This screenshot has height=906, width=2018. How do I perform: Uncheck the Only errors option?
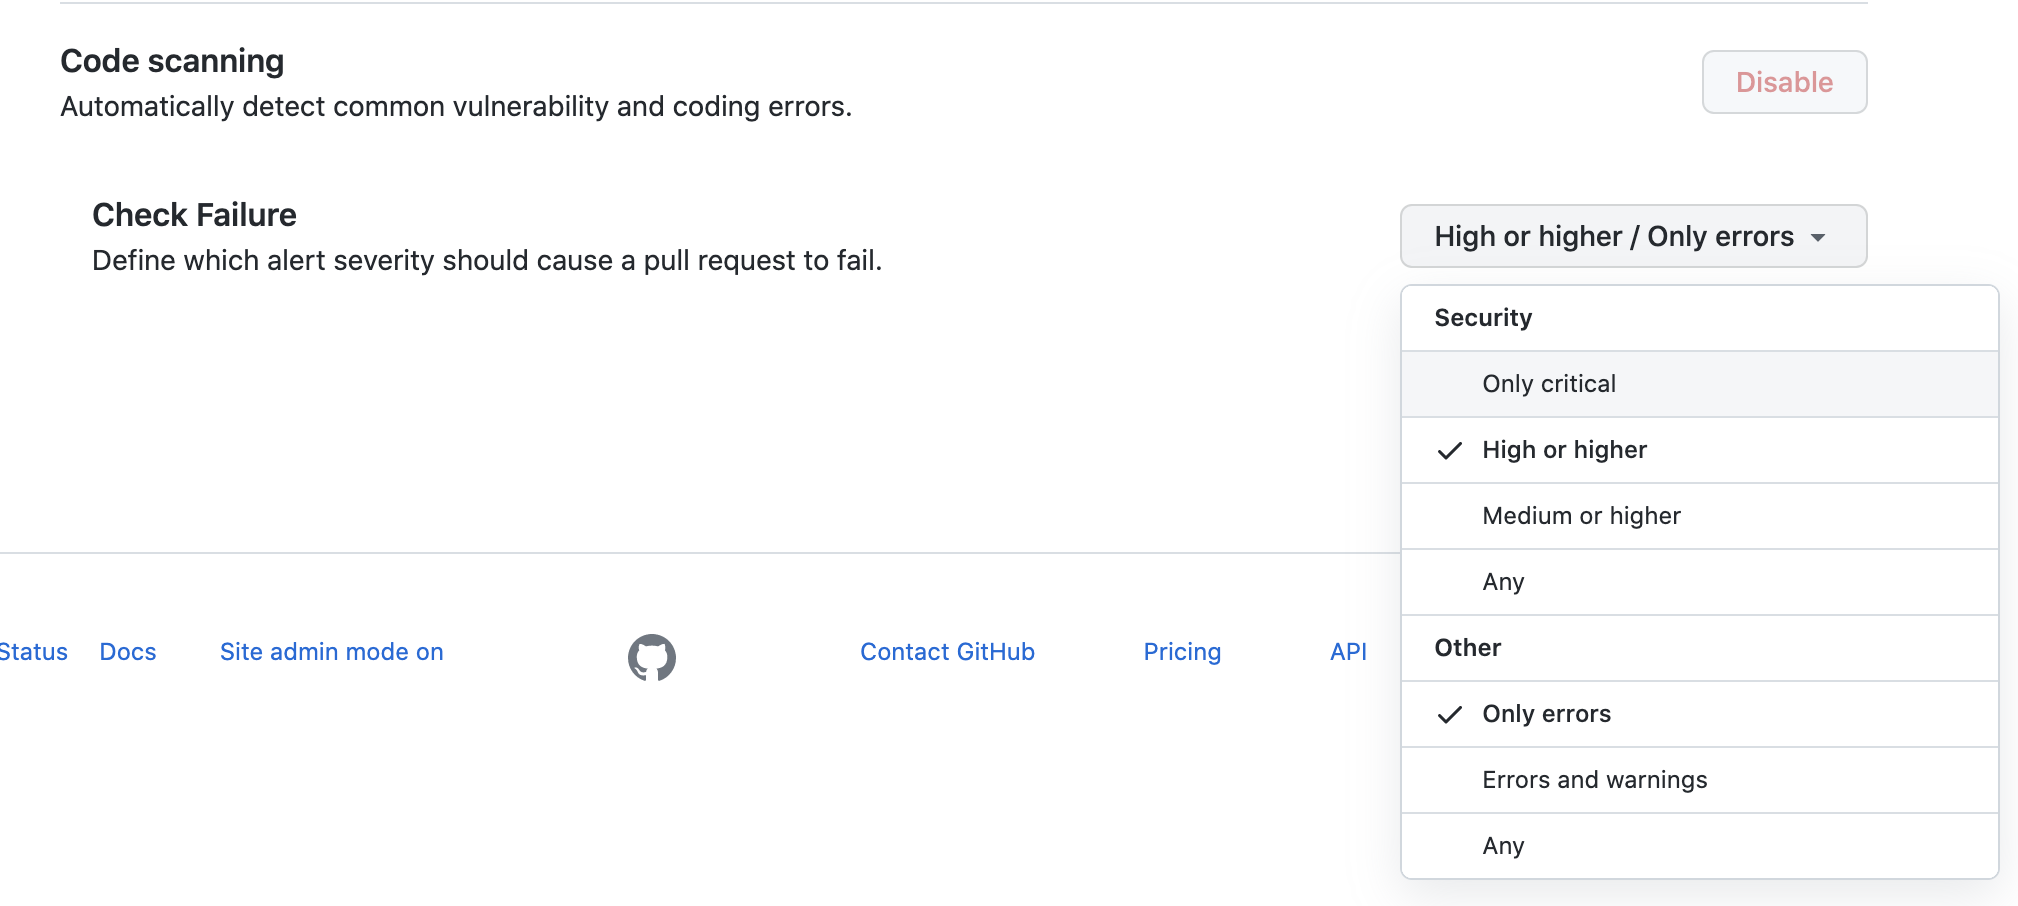click(1546, 714)
